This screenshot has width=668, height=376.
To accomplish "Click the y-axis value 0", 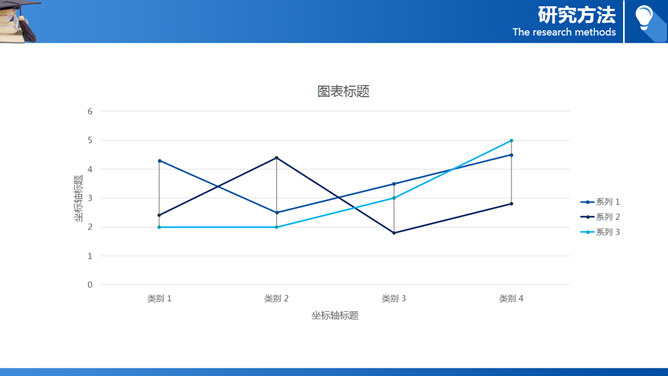I will click(x=90, y=284).
